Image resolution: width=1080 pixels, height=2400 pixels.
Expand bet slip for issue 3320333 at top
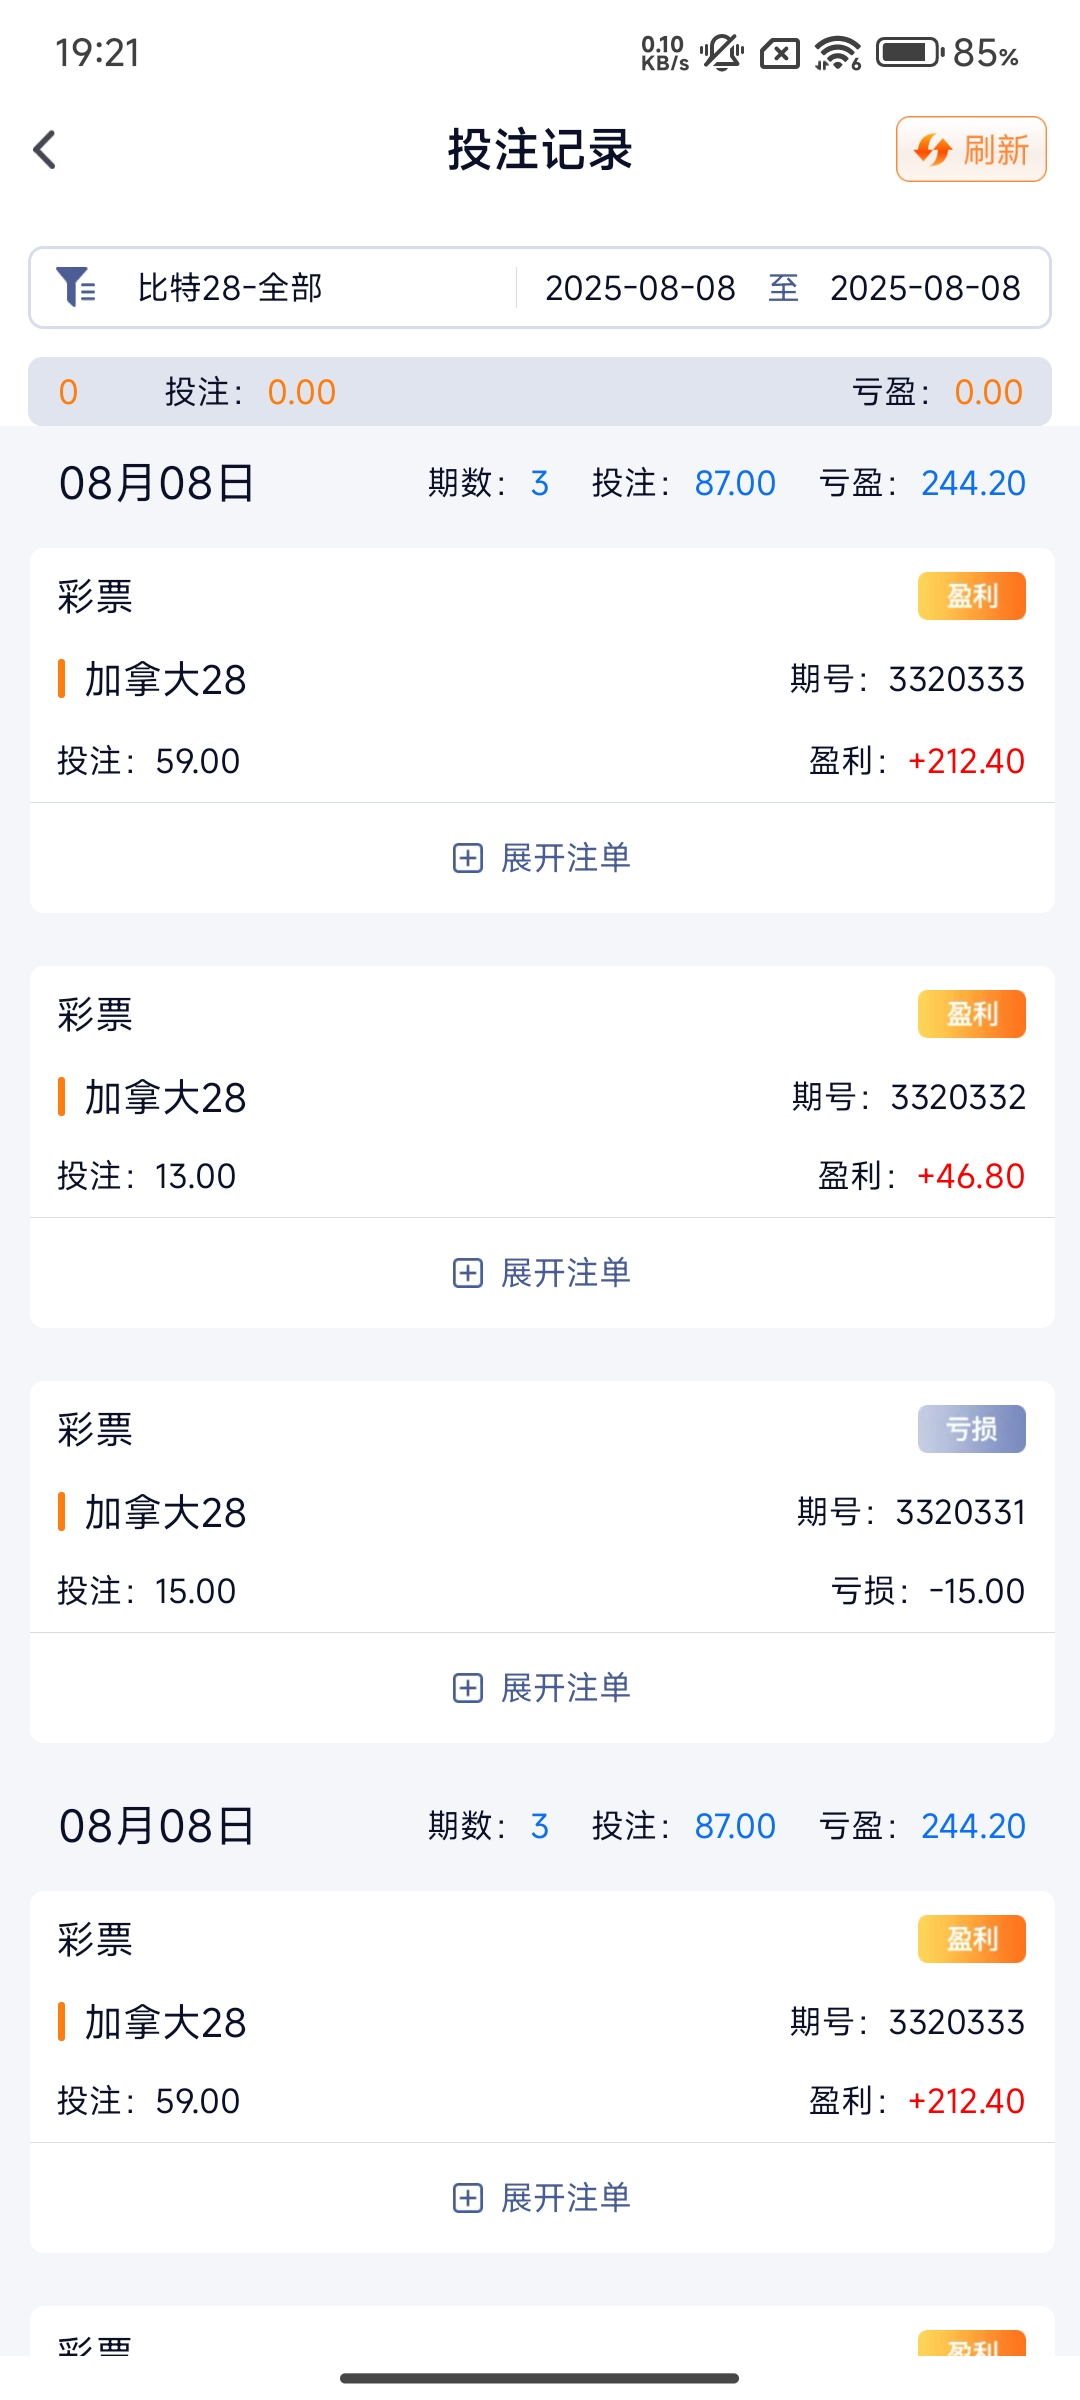pyautogui.click(x=542, y=858)
